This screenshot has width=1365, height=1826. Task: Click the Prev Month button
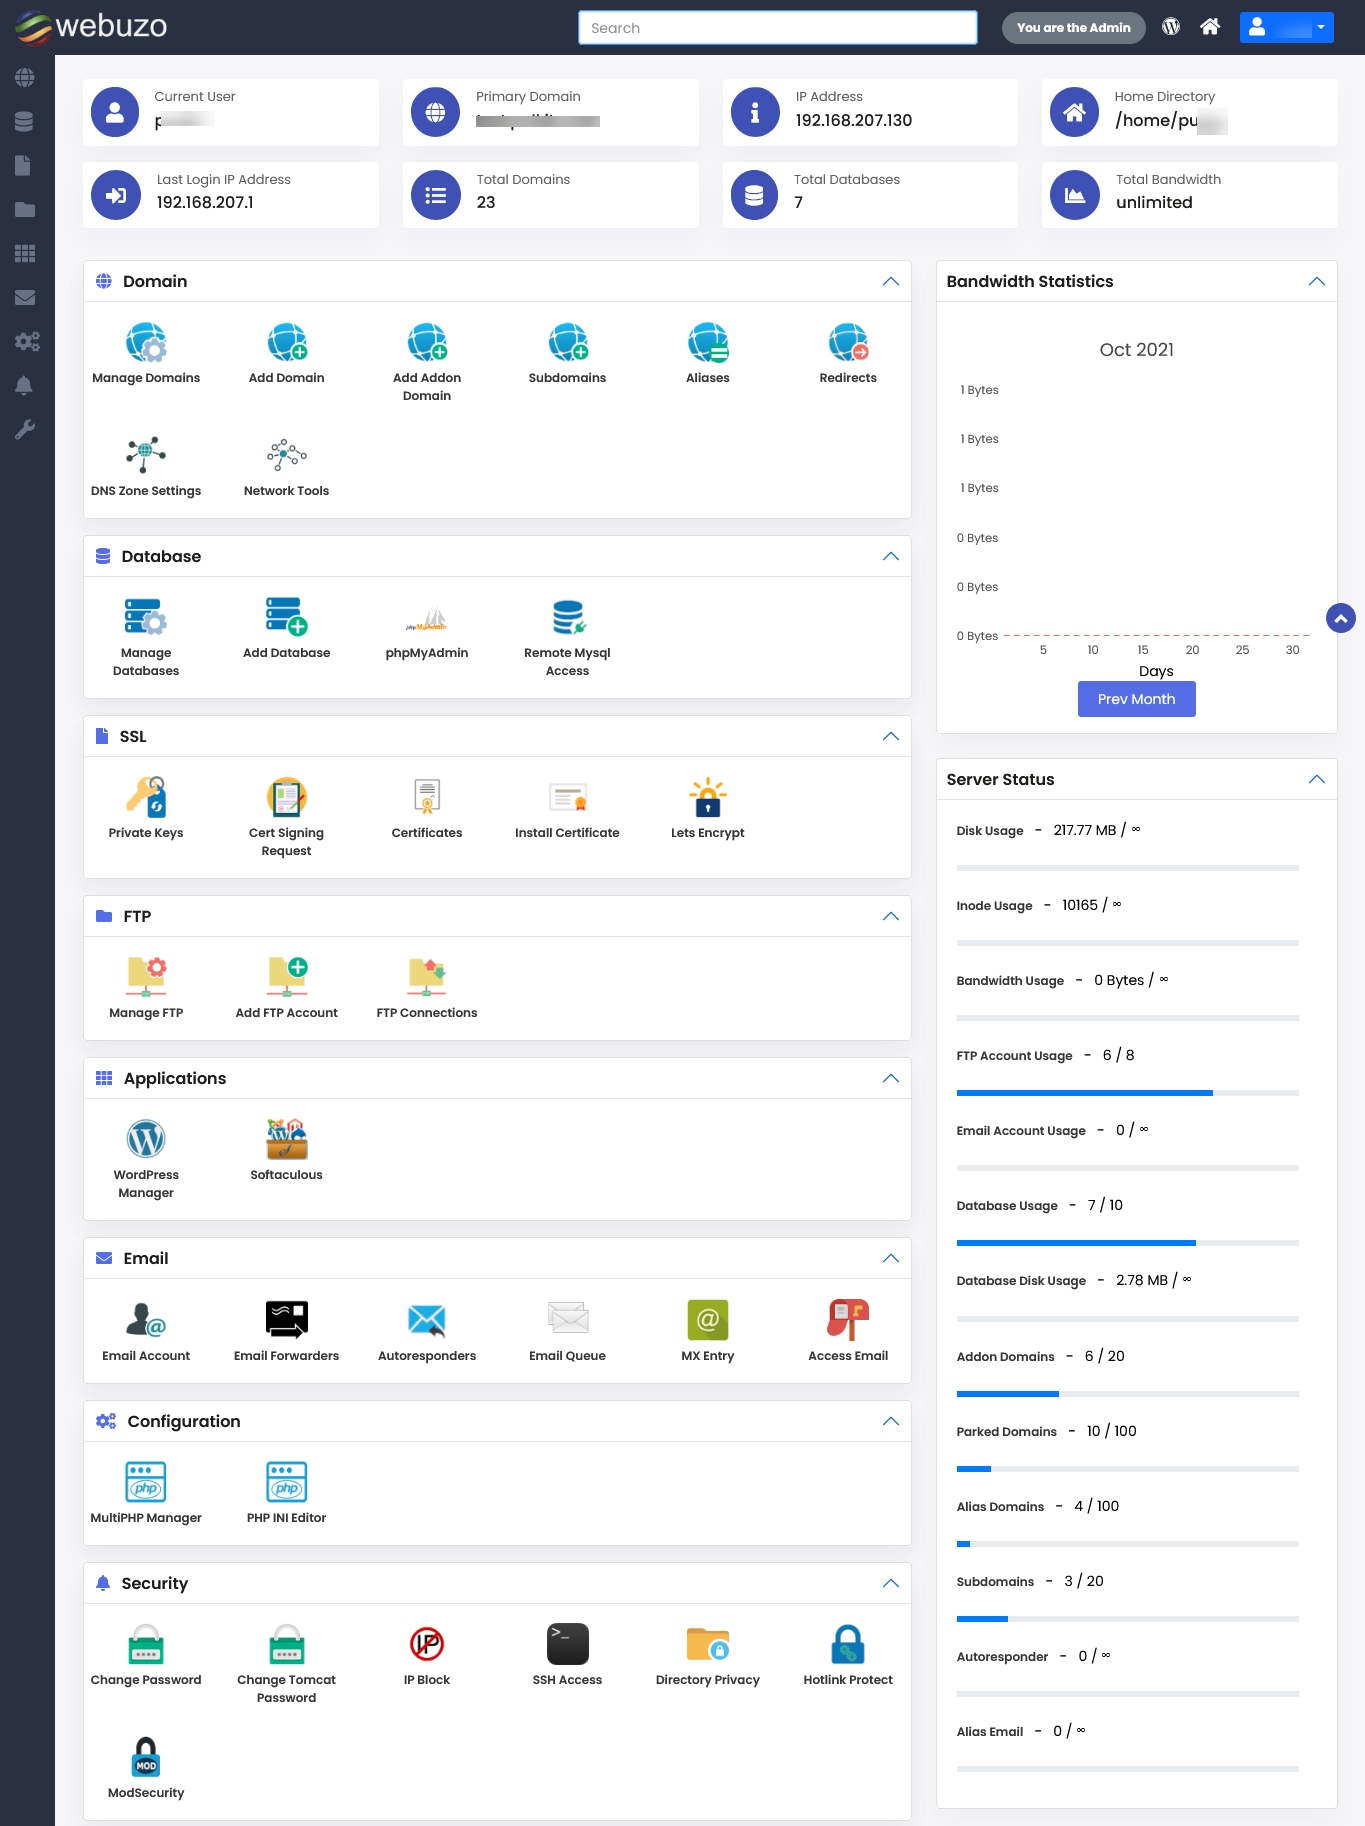pyautogui.click(x=1136, y=699)
